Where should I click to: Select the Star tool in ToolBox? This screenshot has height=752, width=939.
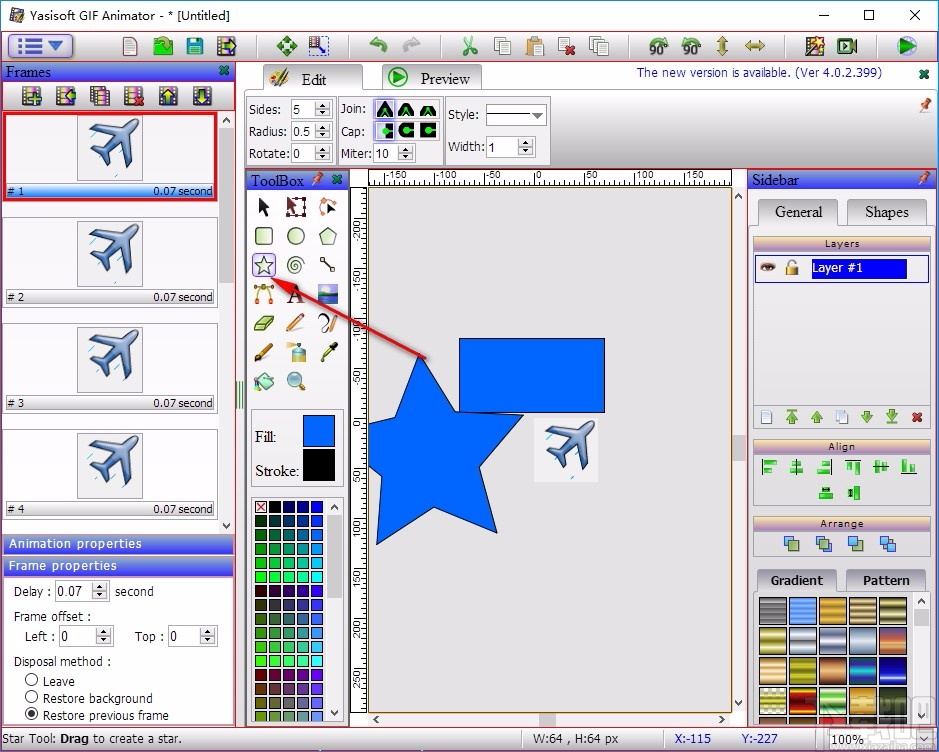click(264, 265)
